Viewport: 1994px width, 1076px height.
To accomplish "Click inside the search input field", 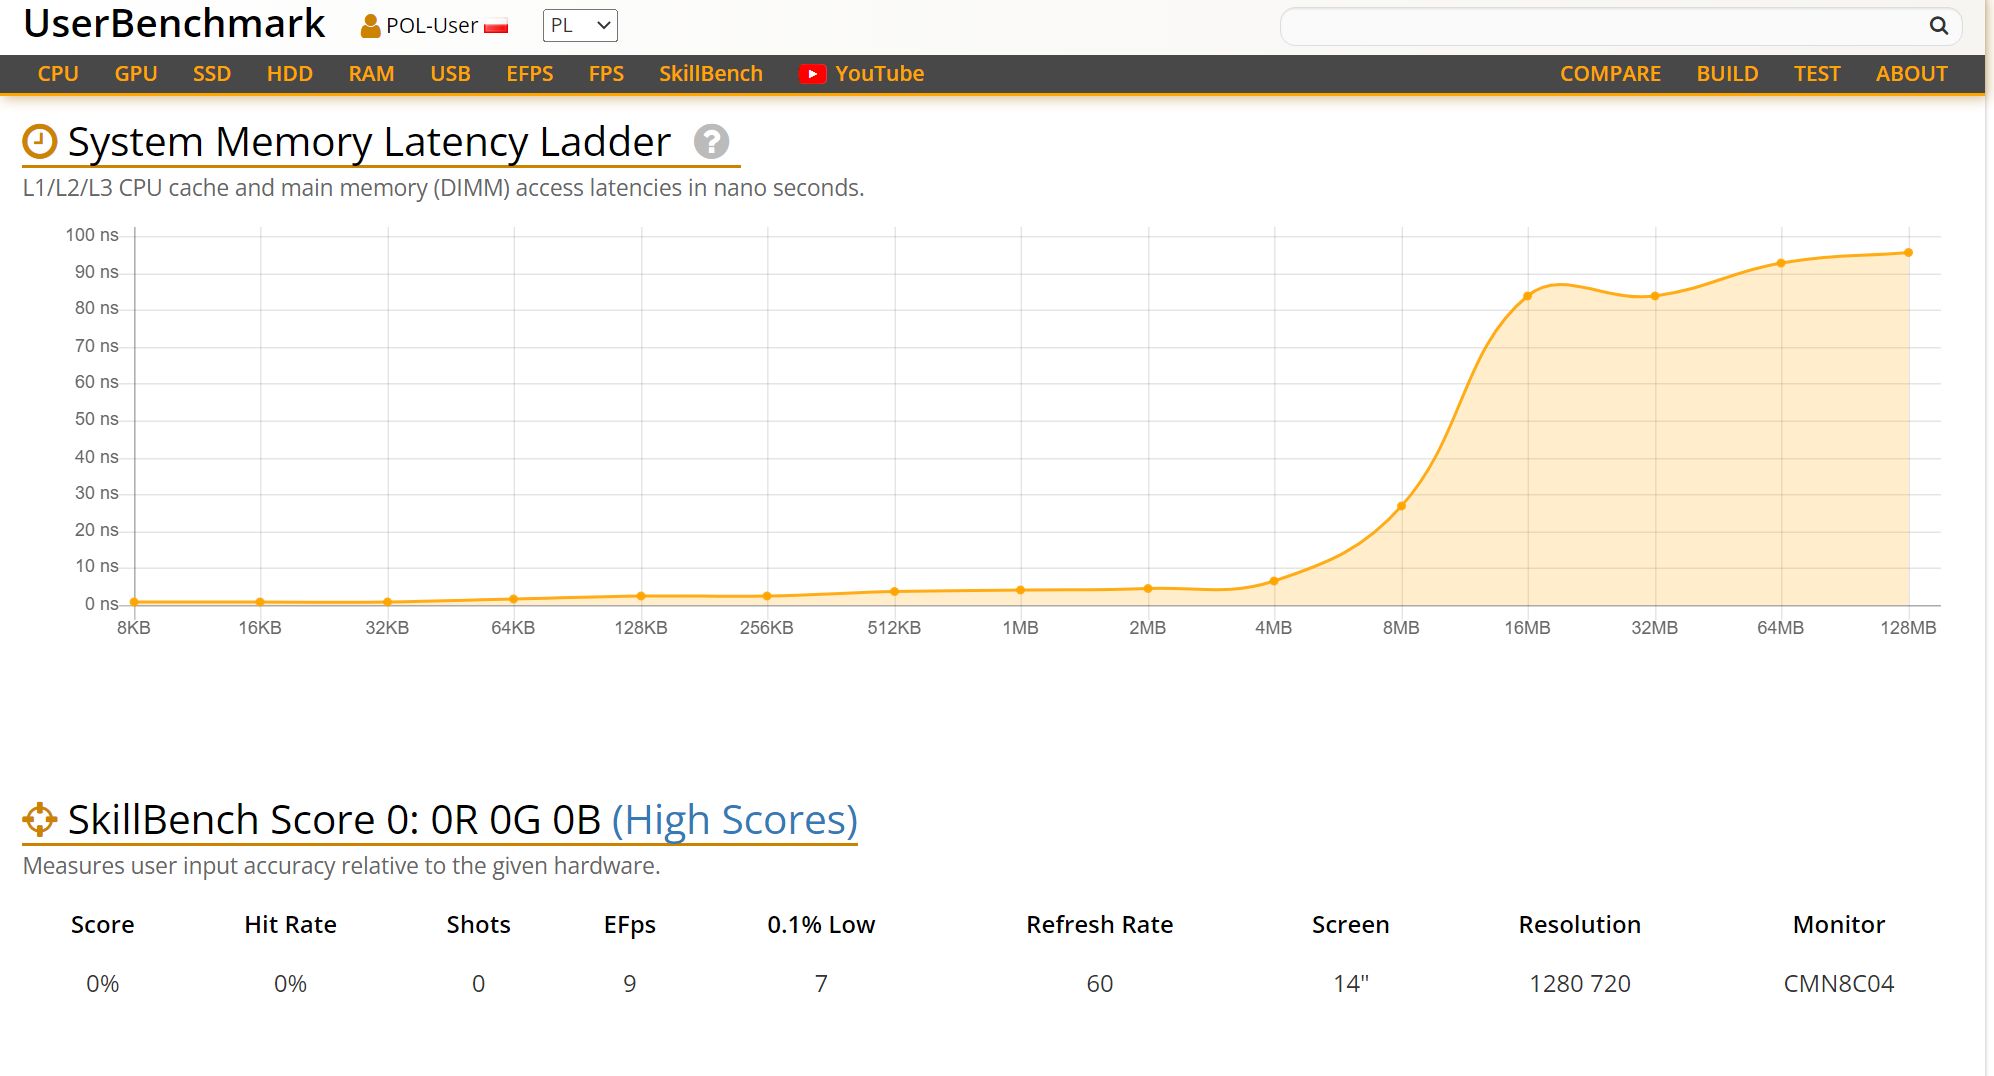I will 1600,26.
